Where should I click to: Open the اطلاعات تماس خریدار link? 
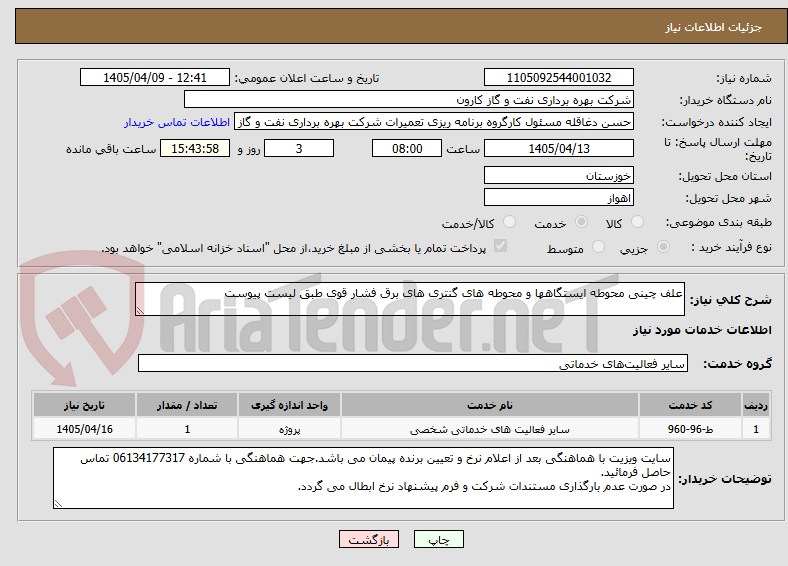coord(177,122)
